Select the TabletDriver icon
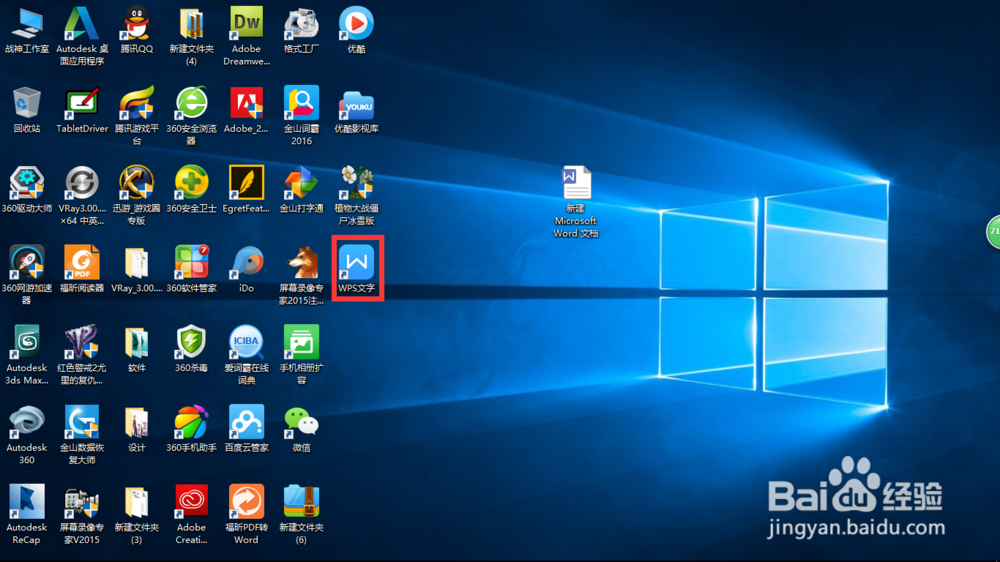The width and height of the screenshot is (1000, 562). (82, 104)
